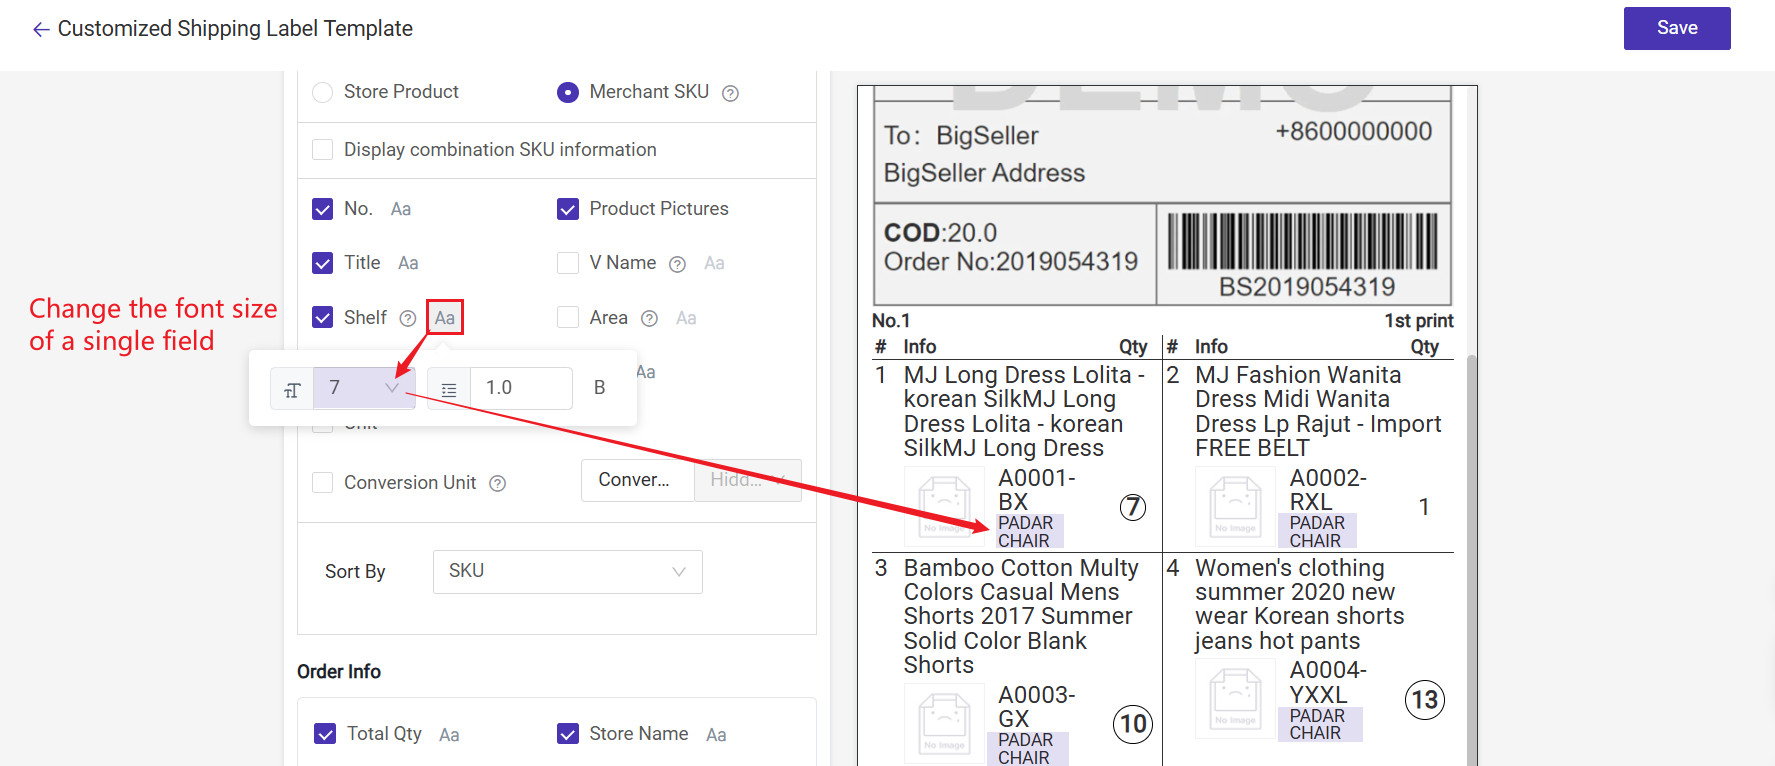Click the Aa font icon next to Title
Screen dimensions: 1775x766
408,264
